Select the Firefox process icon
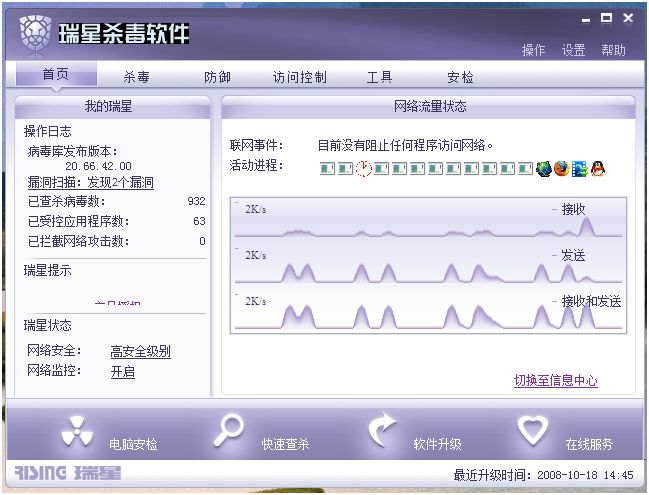Screen dimensions: 649x495 coord(562,168)
